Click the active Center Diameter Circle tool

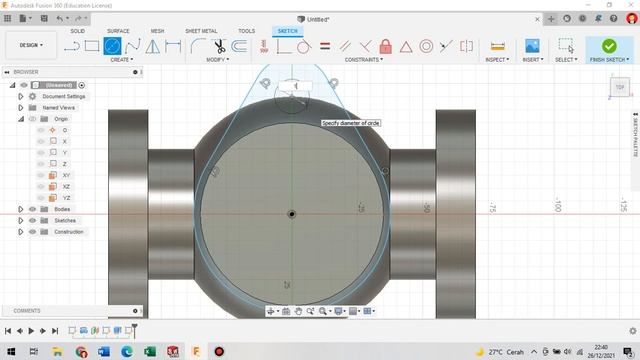(x=112, y=46)
